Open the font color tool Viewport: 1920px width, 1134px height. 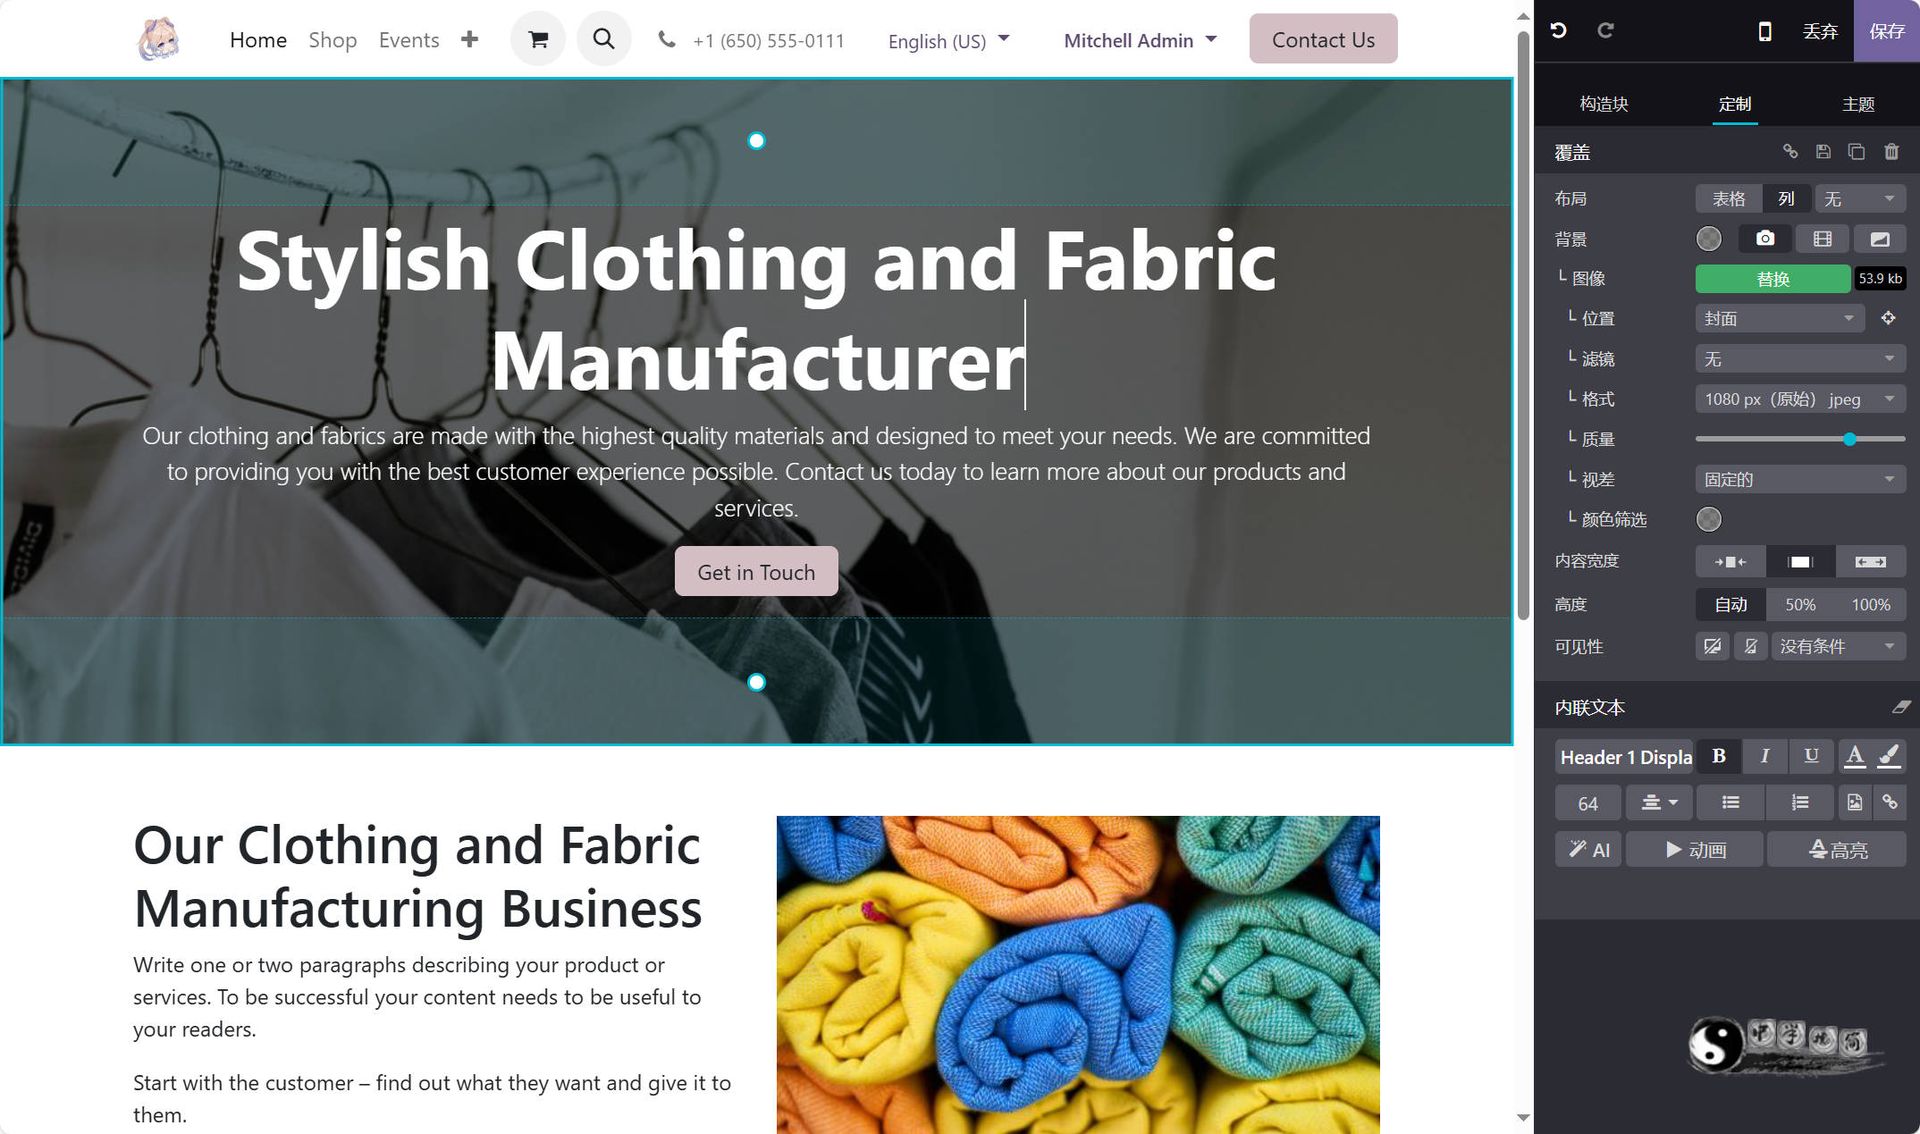click(1854, 756)
